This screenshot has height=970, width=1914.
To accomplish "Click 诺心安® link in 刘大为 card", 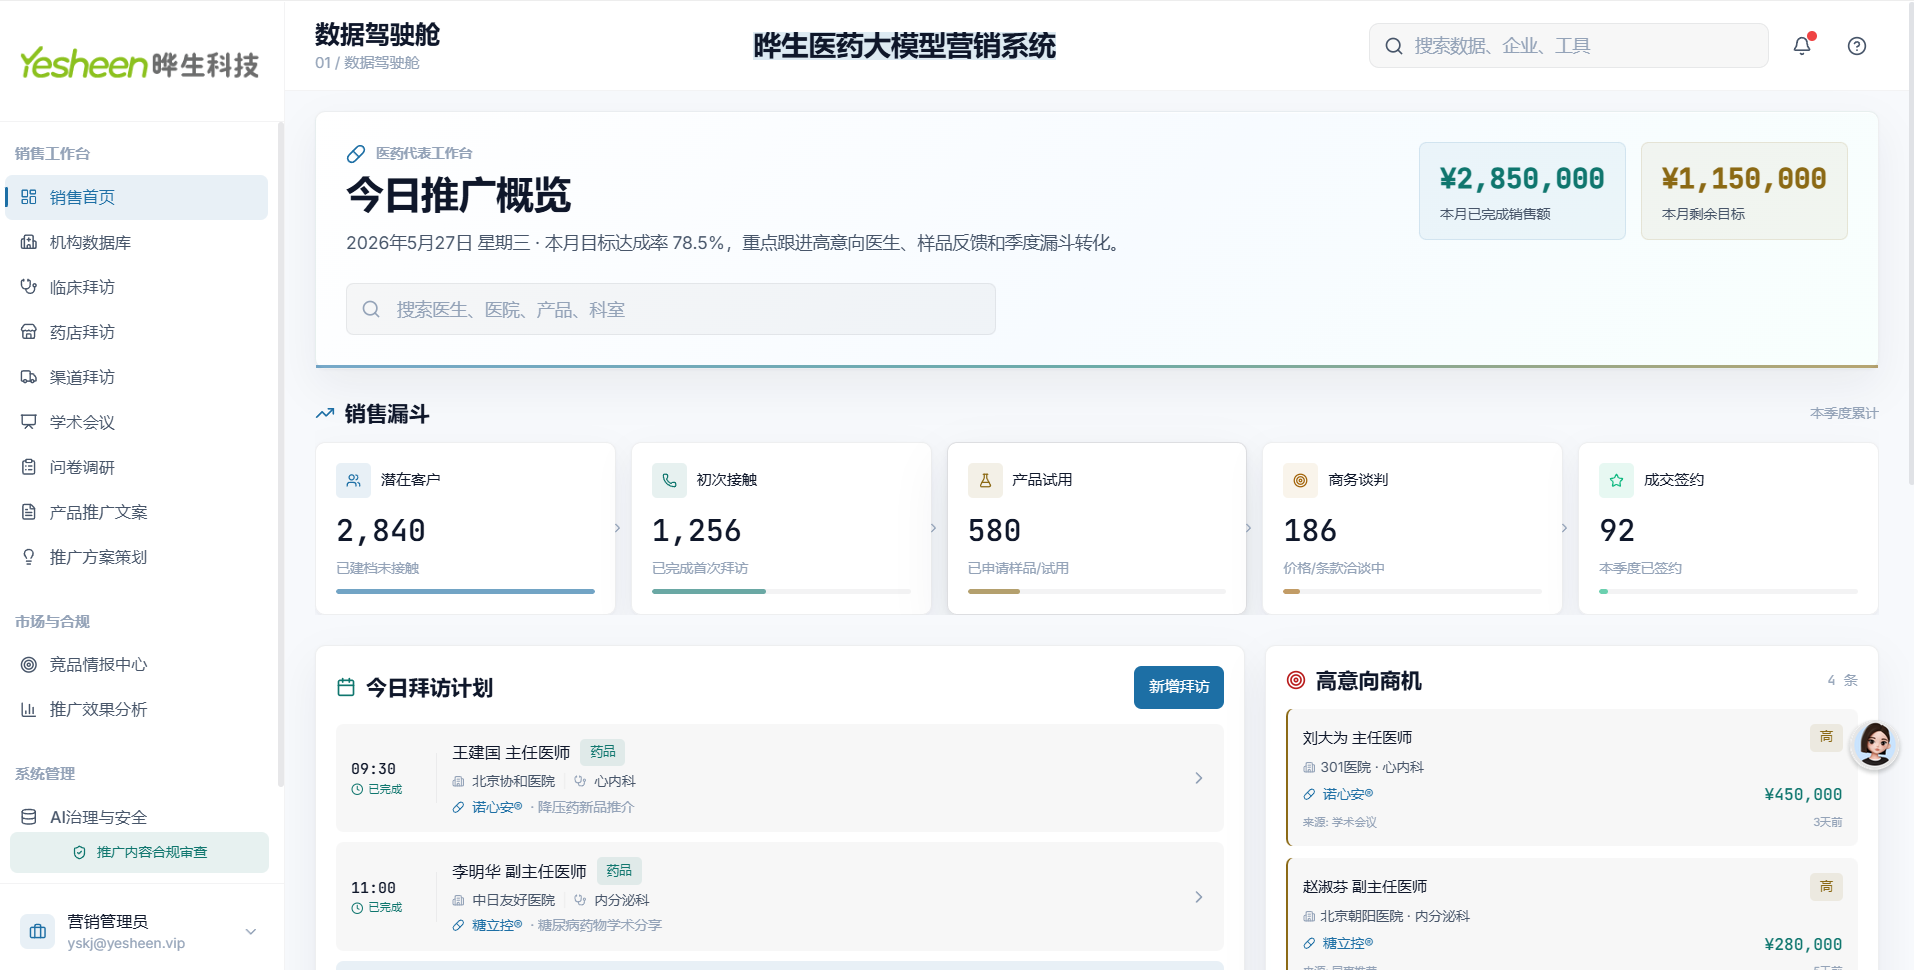I will (1347, 794).
